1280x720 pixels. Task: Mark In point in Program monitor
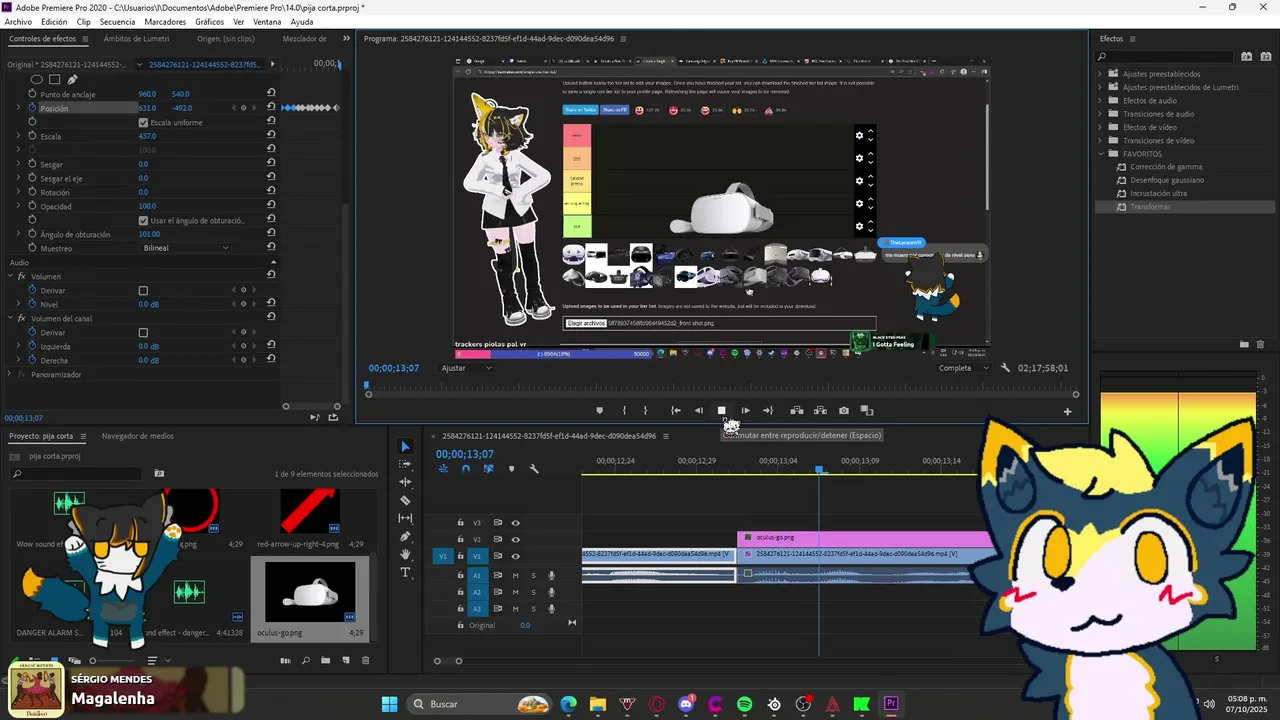pyautogui.click(x=624, y=410)
